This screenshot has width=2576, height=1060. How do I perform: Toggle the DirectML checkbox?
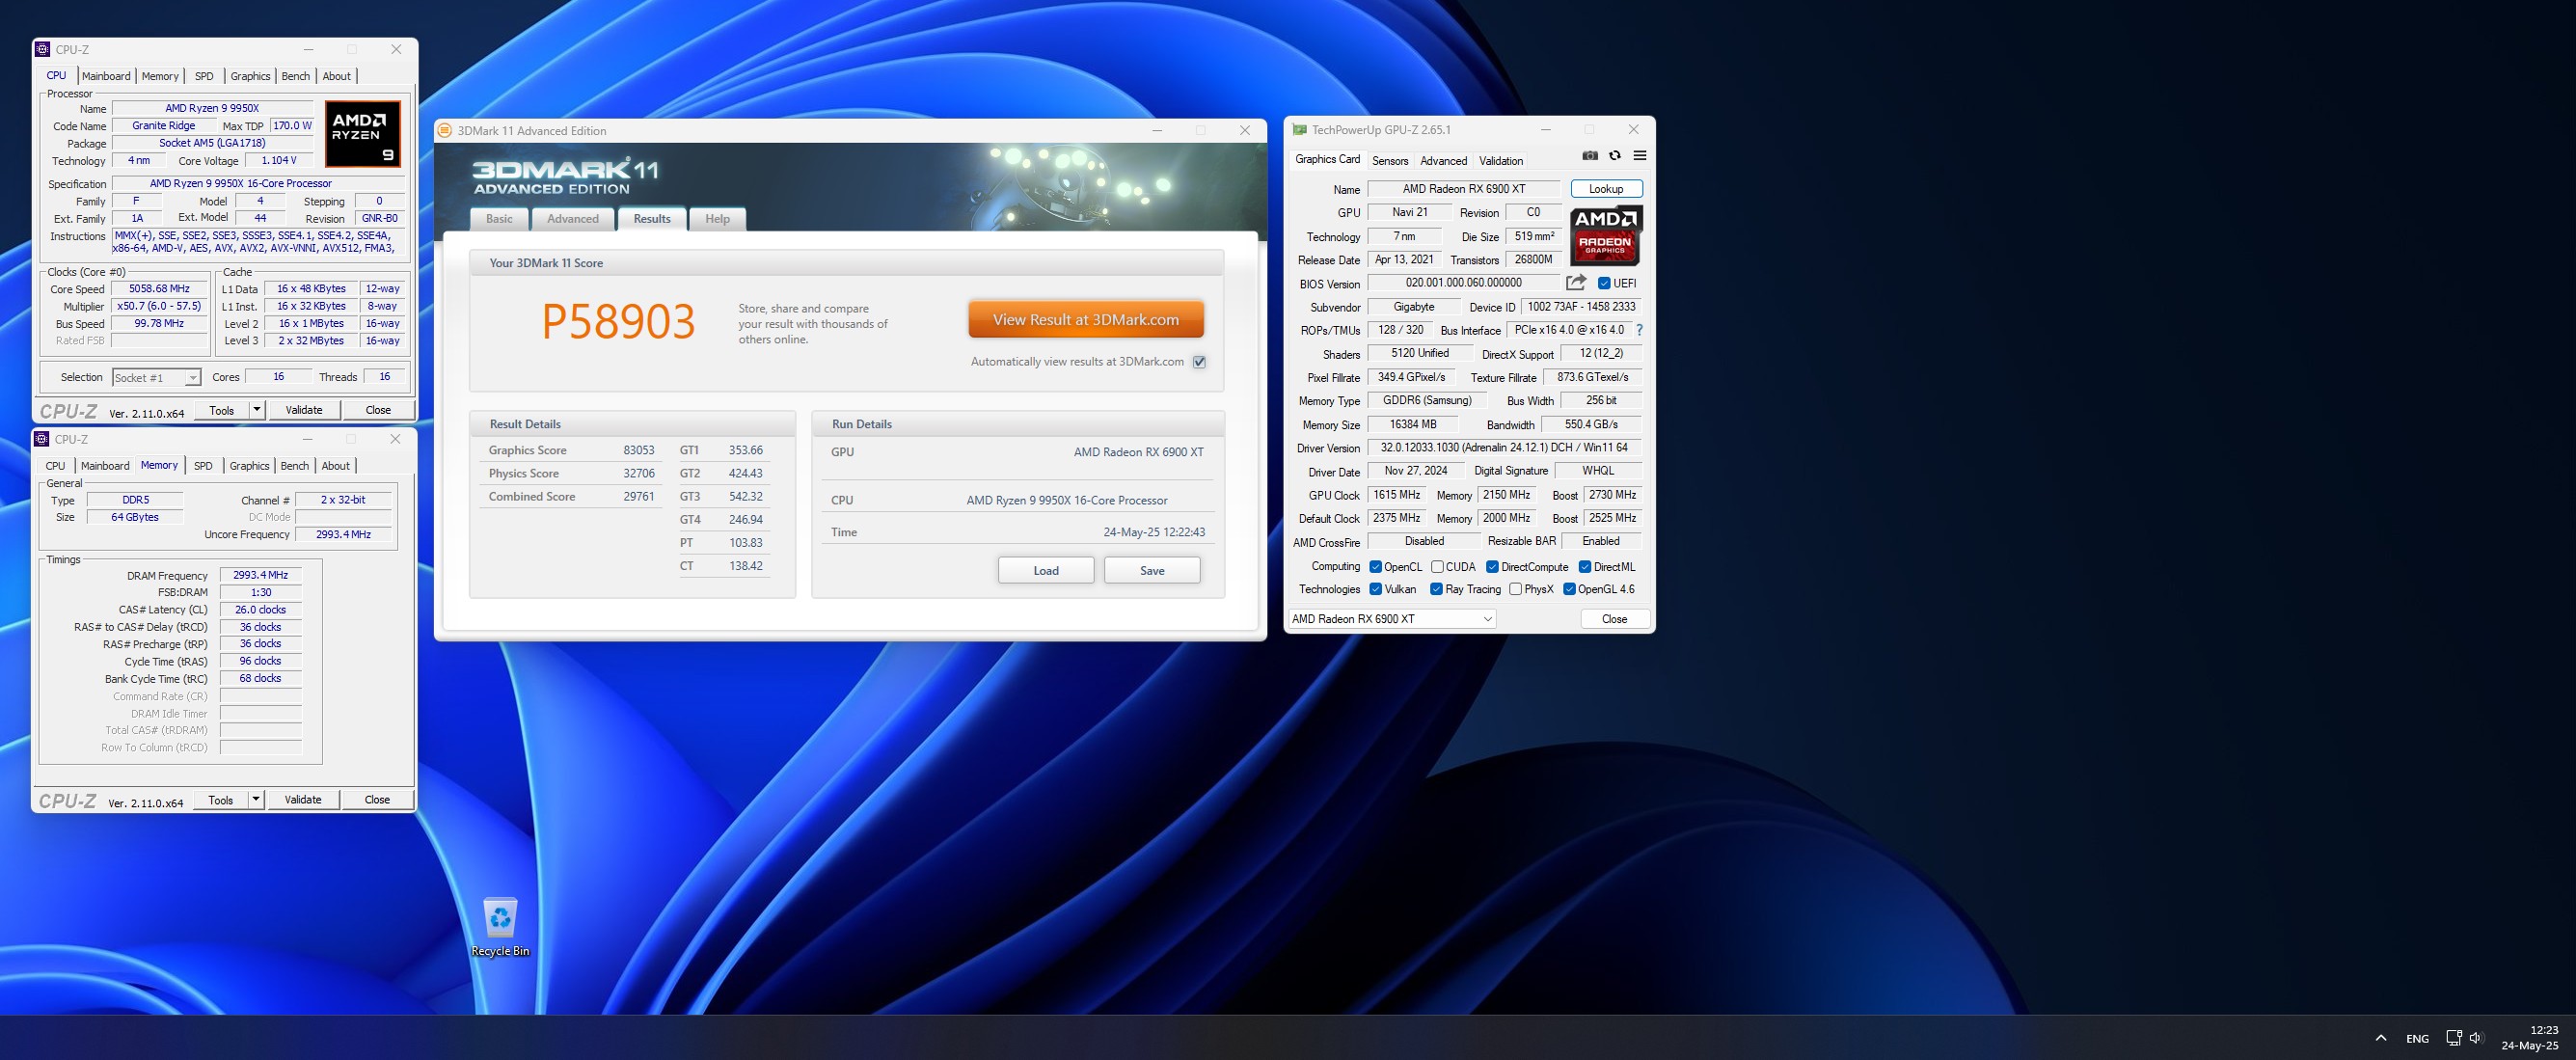click(1585, 567)
